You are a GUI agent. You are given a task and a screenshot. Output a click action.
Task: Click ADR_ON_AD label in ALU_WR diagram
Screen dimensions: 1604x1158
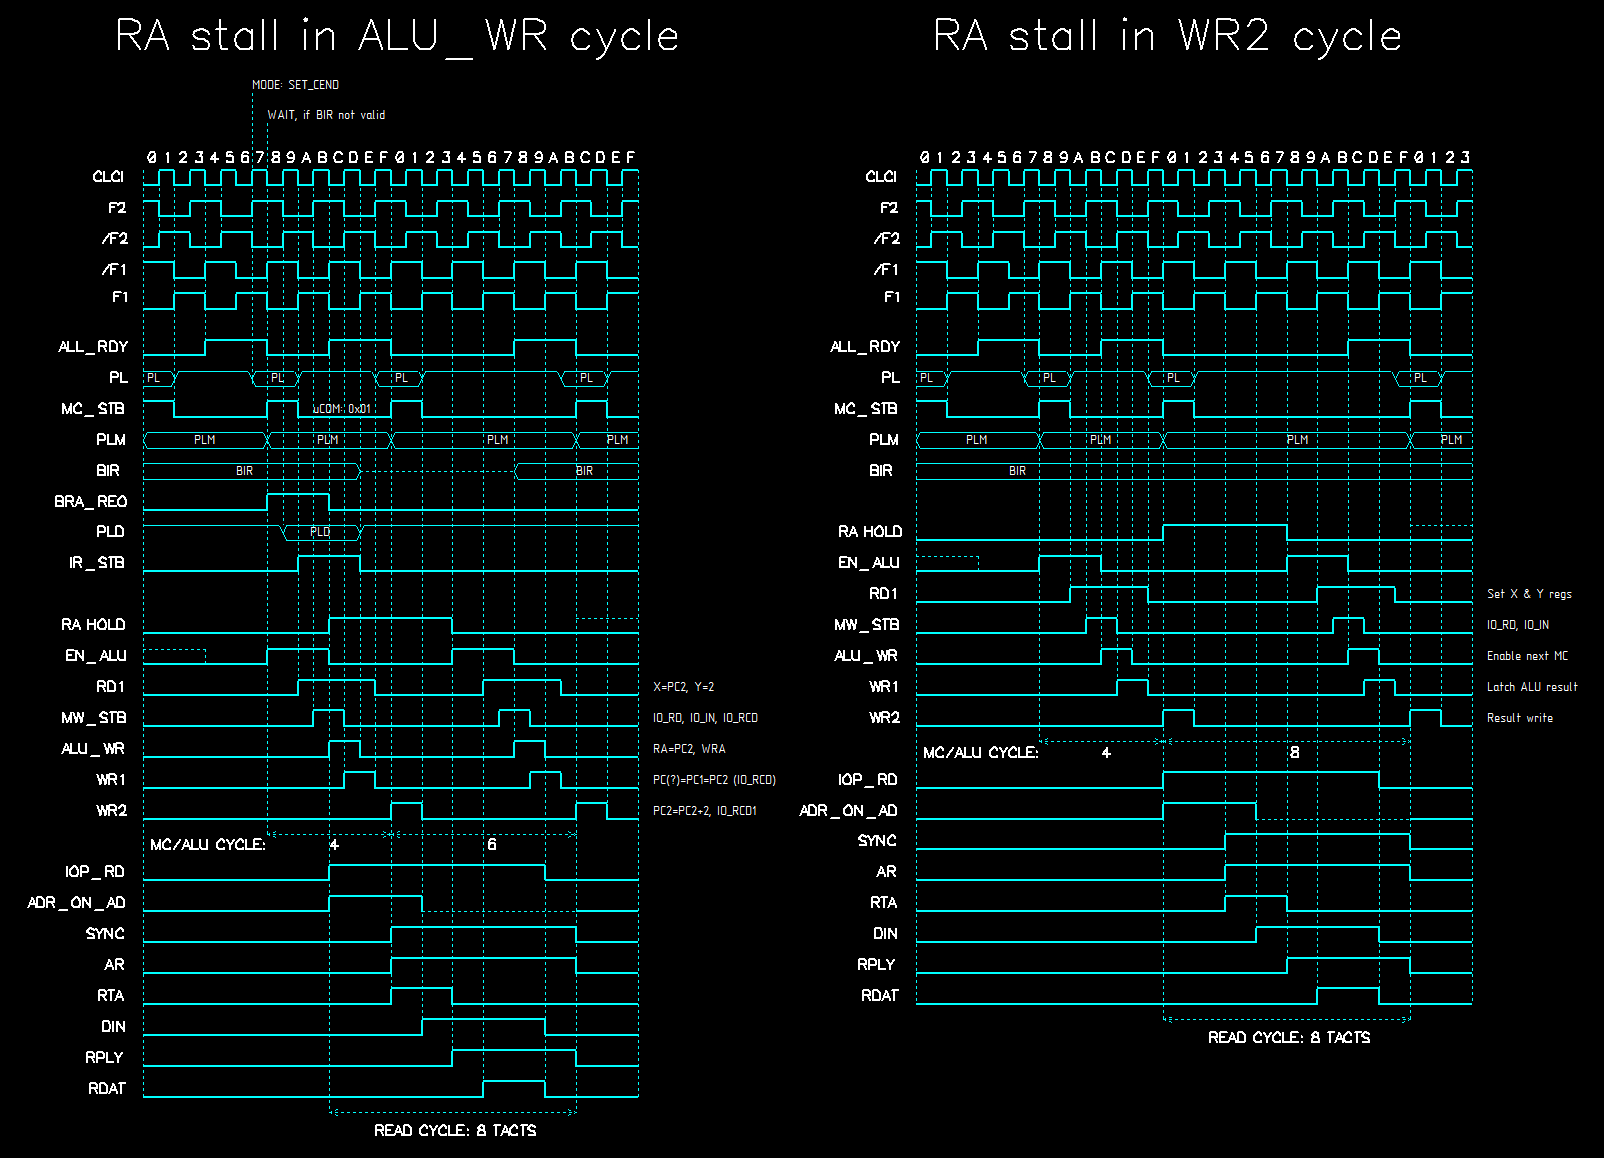(x=77, y=903)
